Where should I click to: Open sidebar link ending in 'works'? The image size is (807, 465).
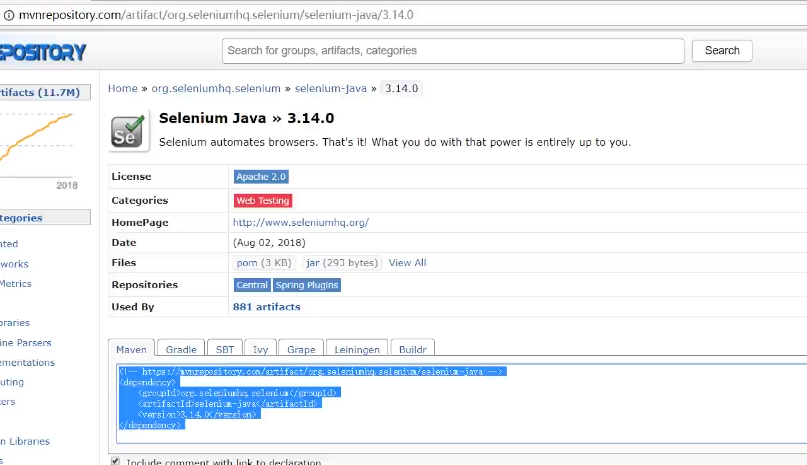(14, 264)
